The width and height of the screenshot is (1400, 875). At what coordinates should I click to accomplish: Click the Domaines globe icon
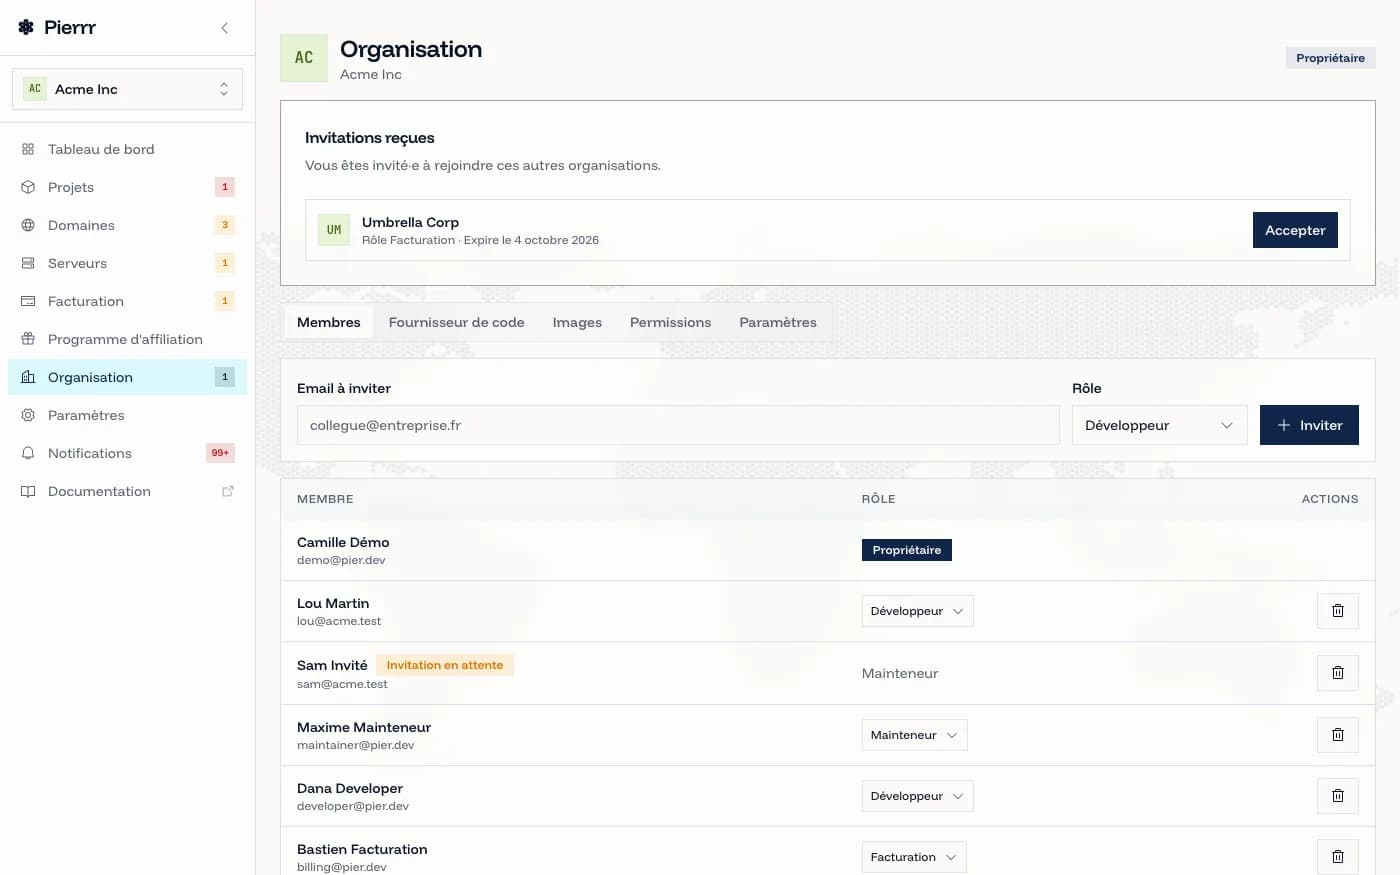coord(28,225)
